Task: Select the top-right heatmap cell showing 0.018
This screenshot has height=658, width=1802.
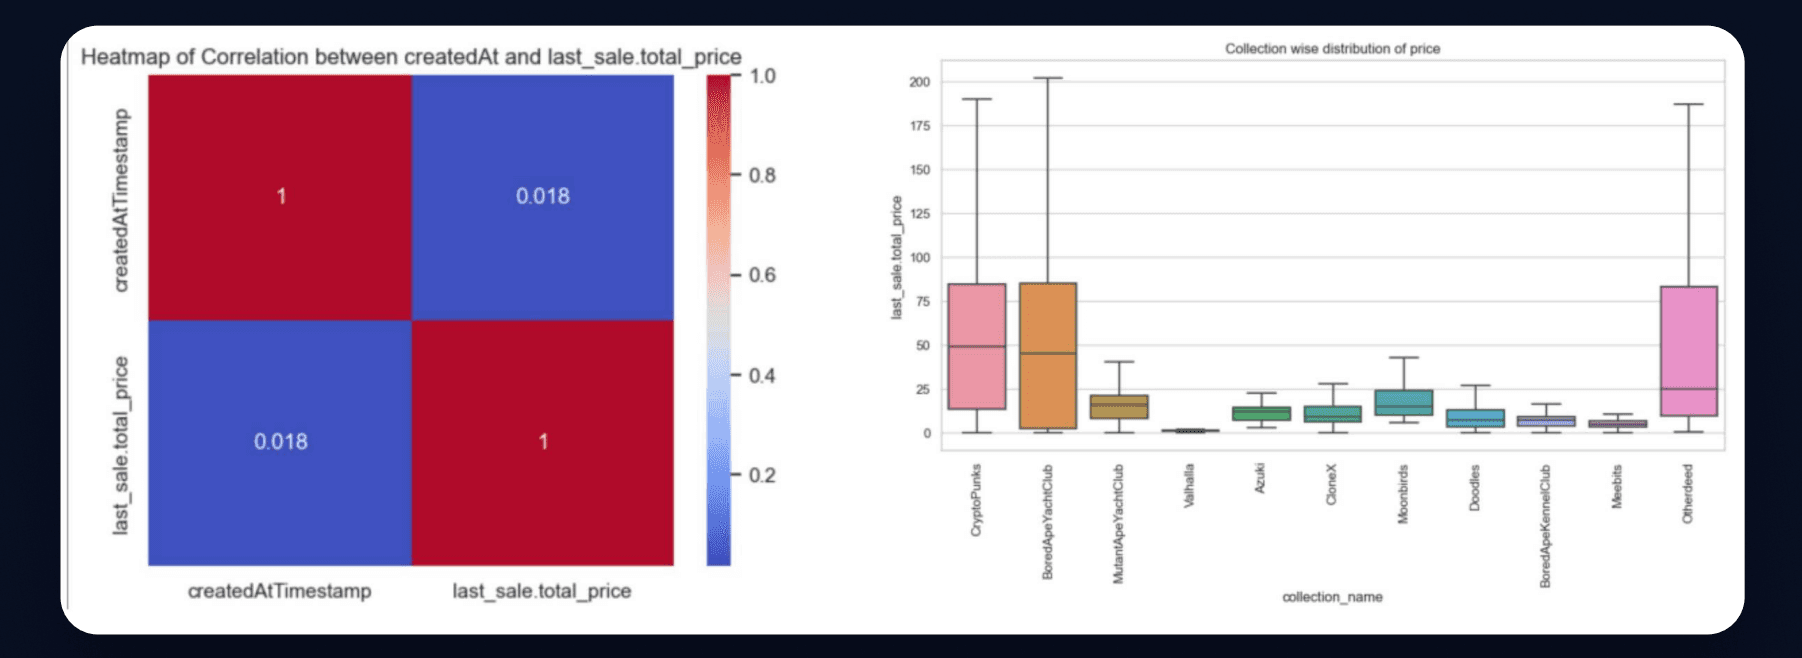Action: (543, 197)
